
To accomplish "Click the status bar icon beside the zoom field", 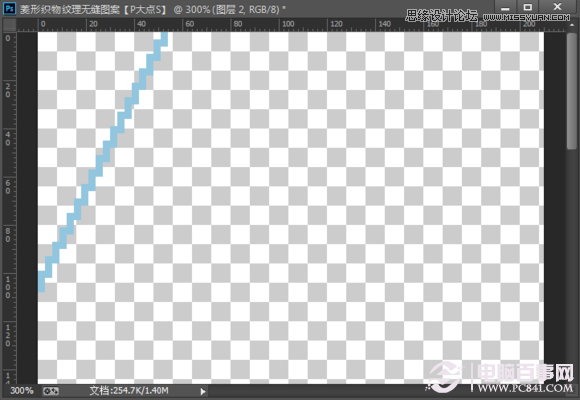I will pos(50,391).
